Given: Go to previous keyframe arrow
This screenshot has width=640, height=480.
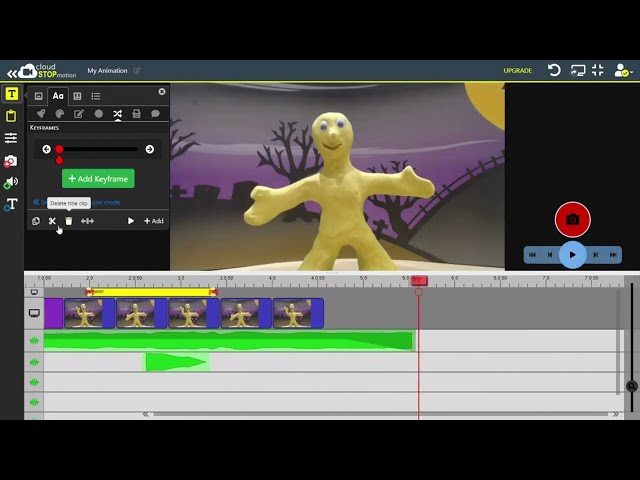Looking at the screenshot, I should point(47,149).
